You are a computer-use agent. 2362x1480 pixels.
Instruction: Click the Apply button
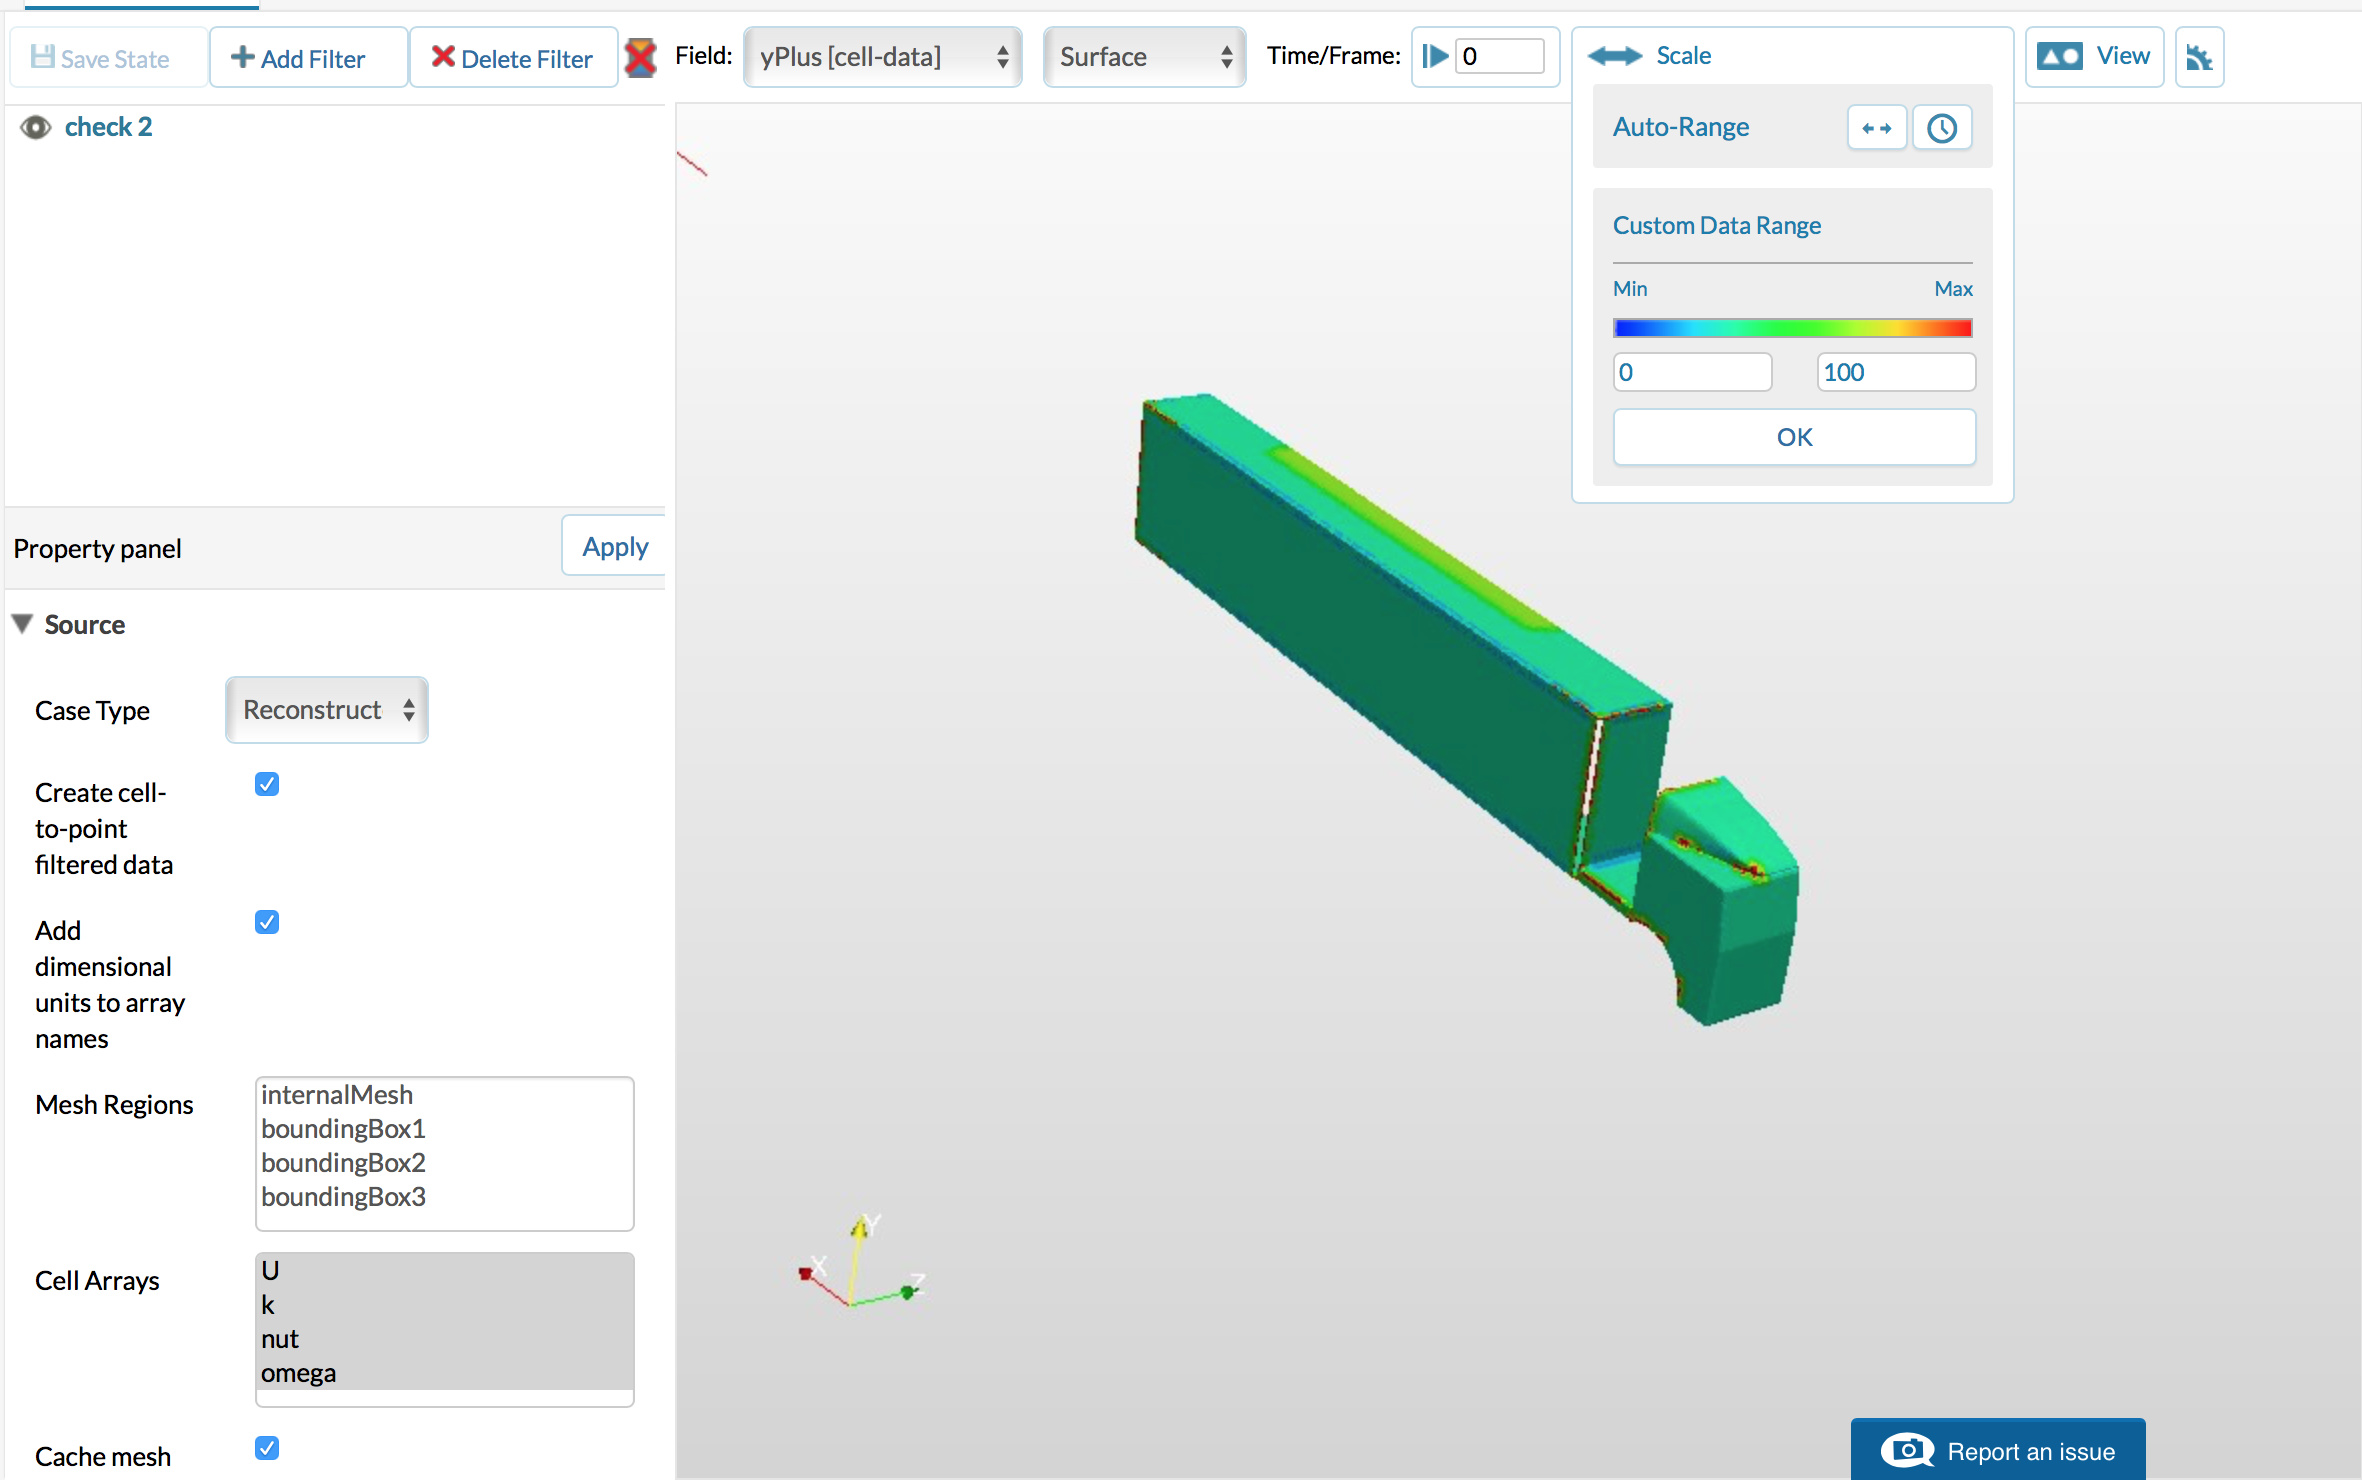coord(614,547)
